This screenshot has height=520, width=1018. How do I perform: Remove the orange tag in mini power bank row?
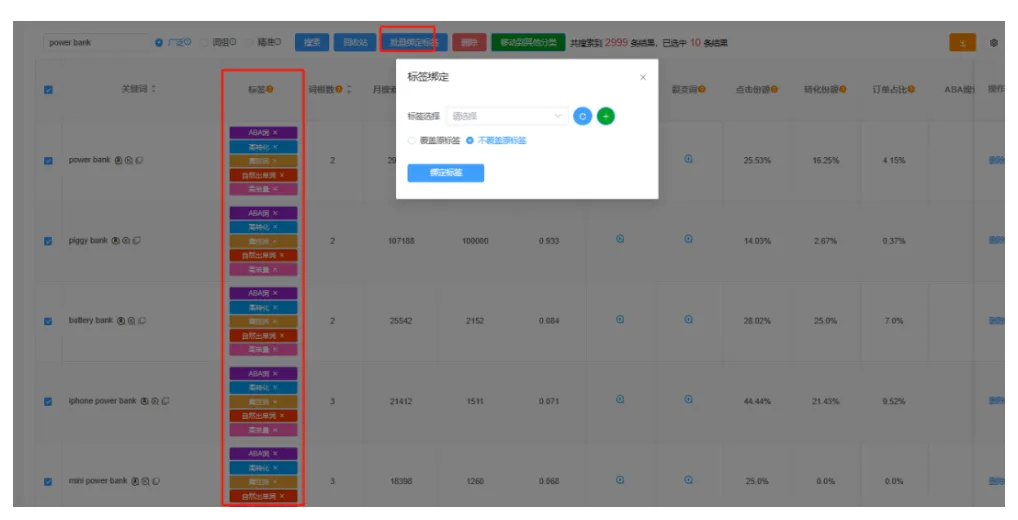tap(275, 482)
